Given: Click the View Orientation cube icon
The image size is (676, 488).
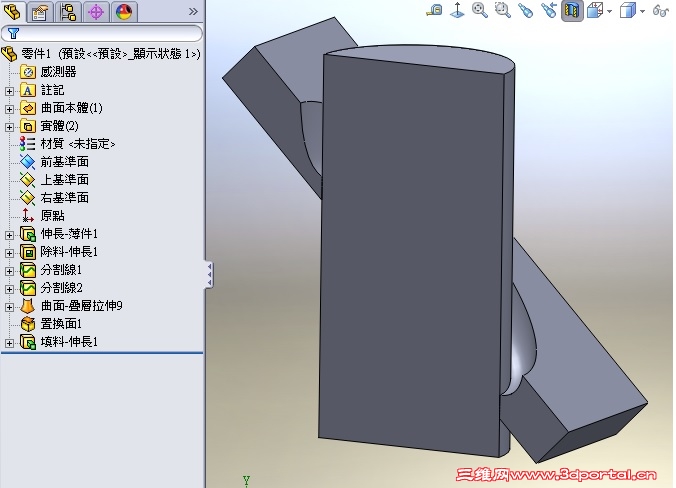Looking at the screenshot, I should pyautogui.click(x=595, y=10).
